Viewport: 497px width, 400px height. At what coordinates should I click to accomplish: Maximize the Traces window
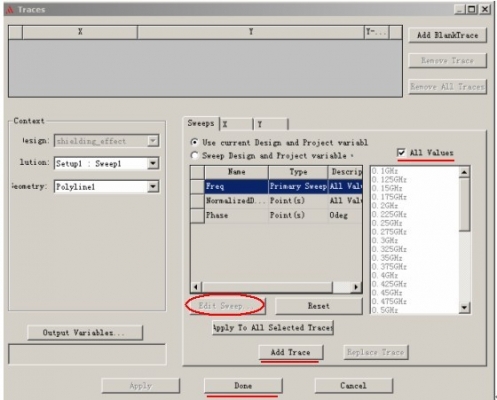[472, 9]
